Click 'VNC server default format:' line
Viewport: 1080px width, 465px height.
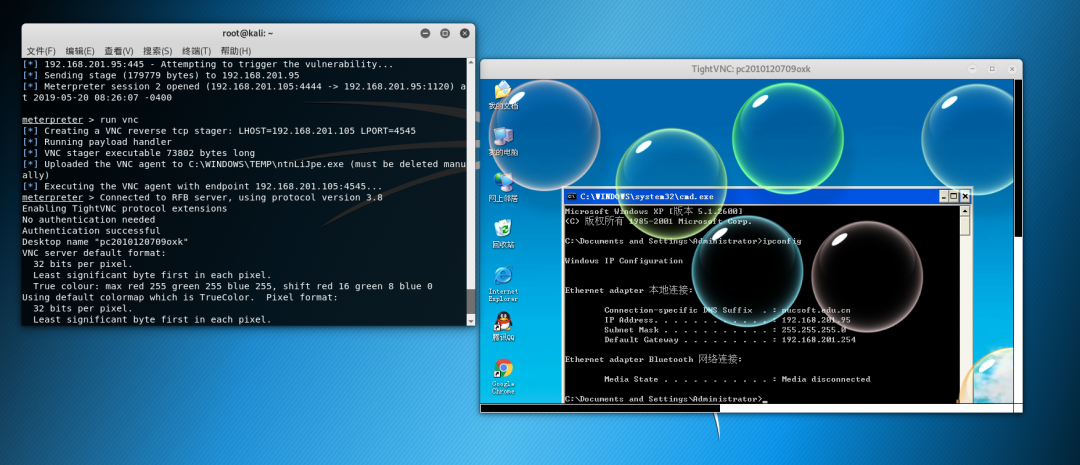[94, 253]
